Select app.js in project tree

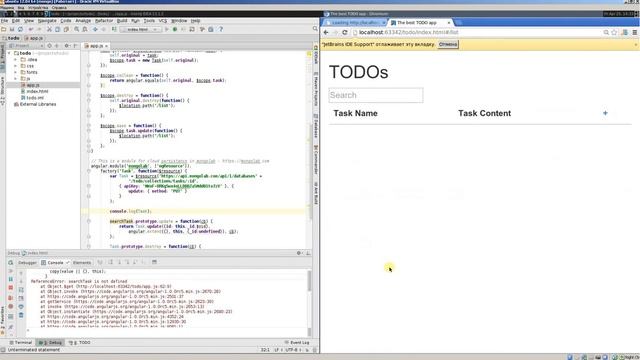click(x=33, y=85)
